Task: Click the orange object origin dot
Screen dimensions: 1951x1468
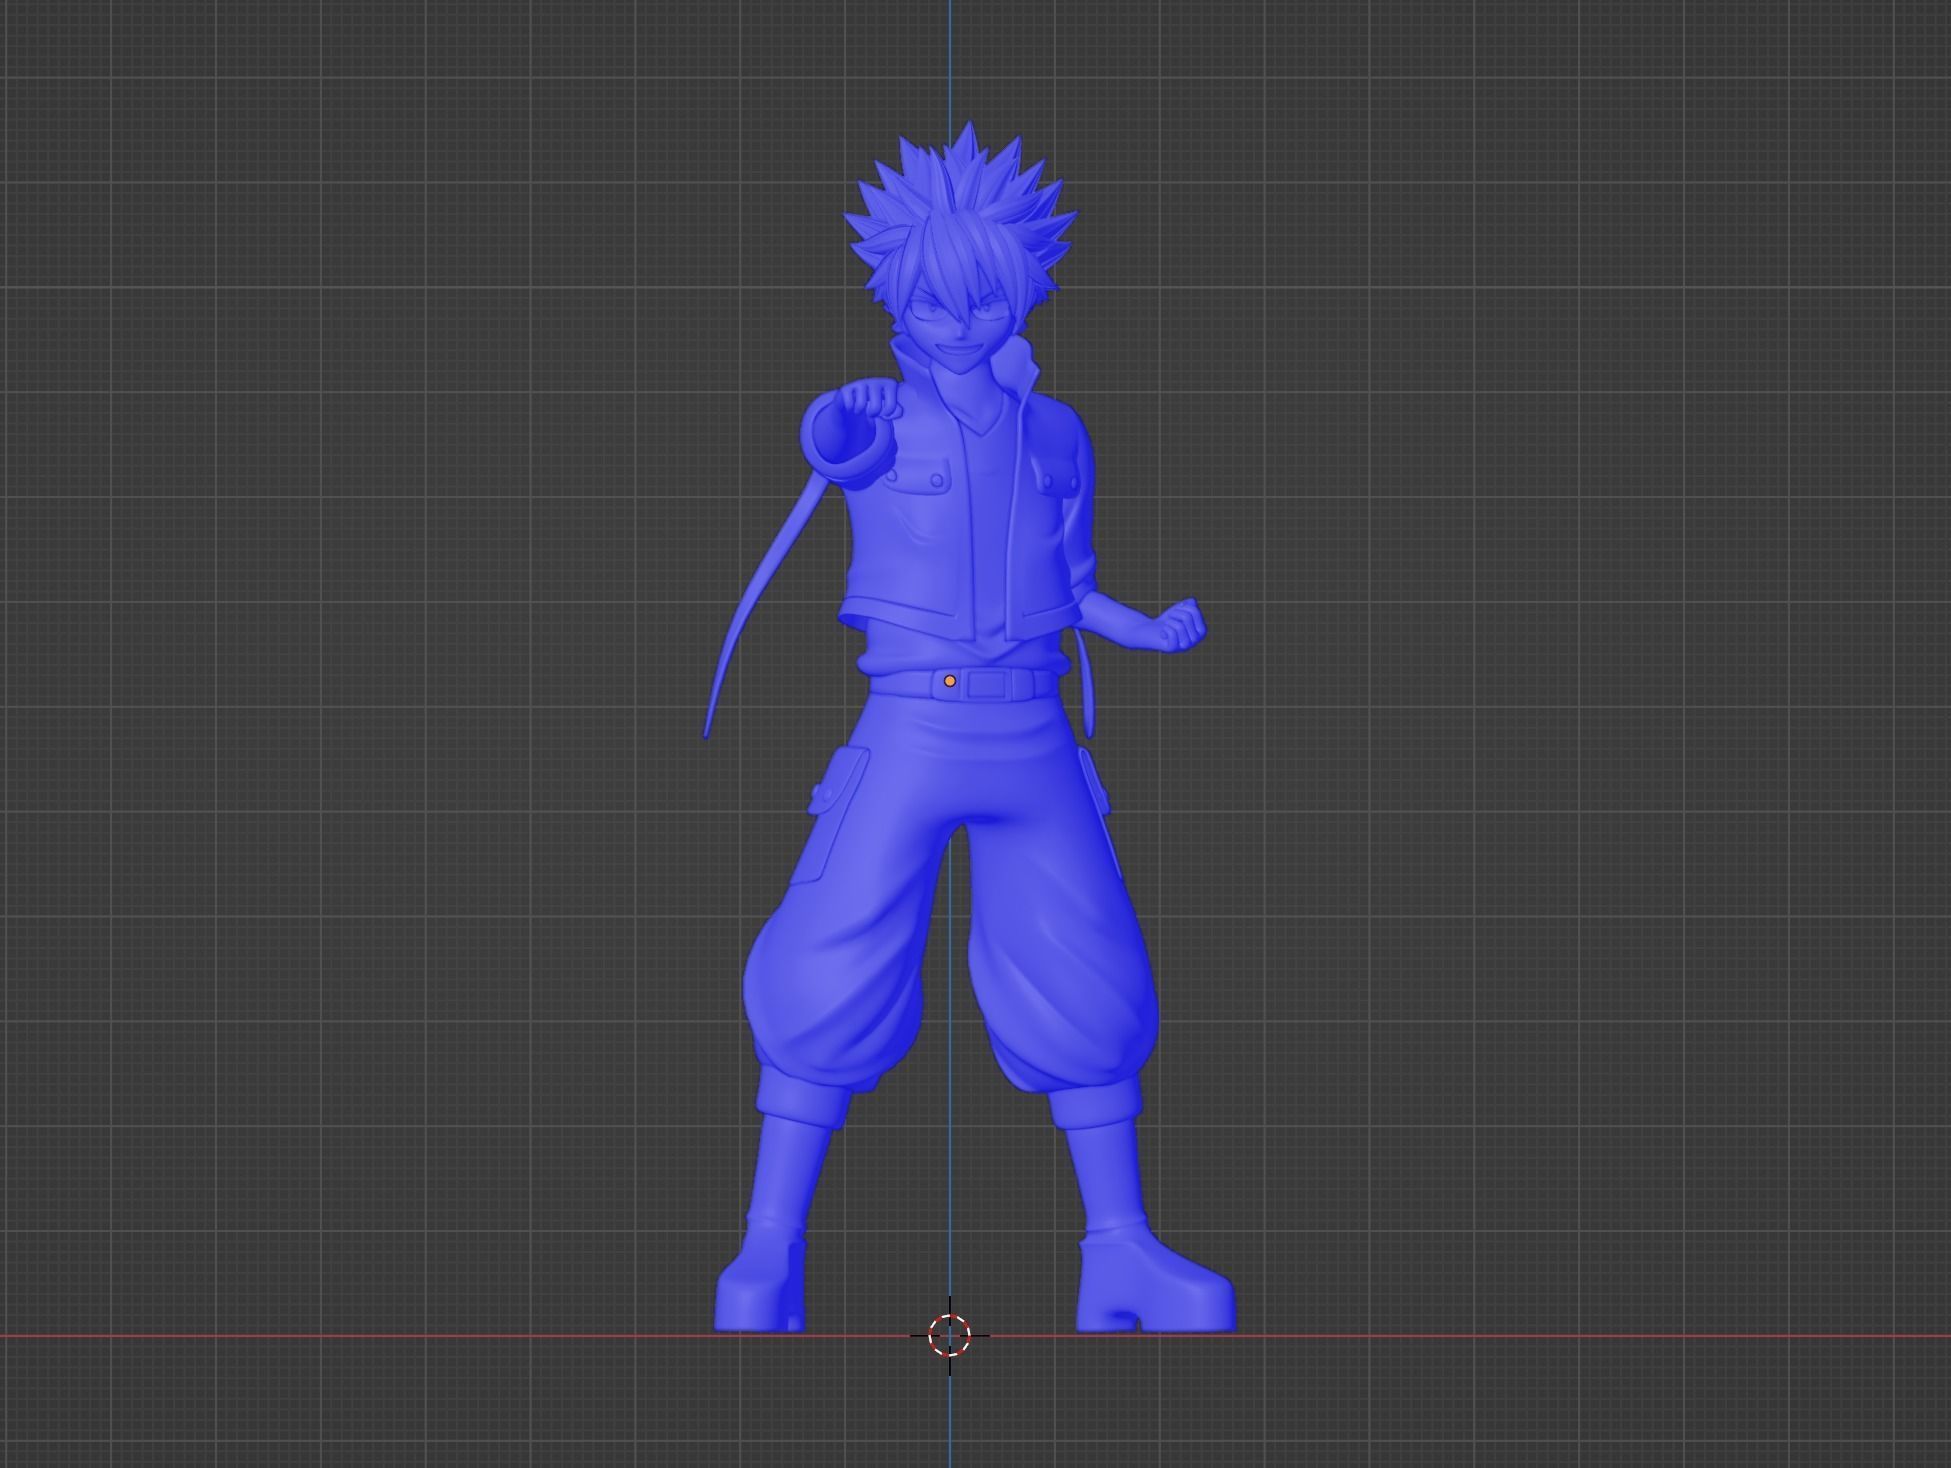Action: pyautogui.click(x=949, y=681)
